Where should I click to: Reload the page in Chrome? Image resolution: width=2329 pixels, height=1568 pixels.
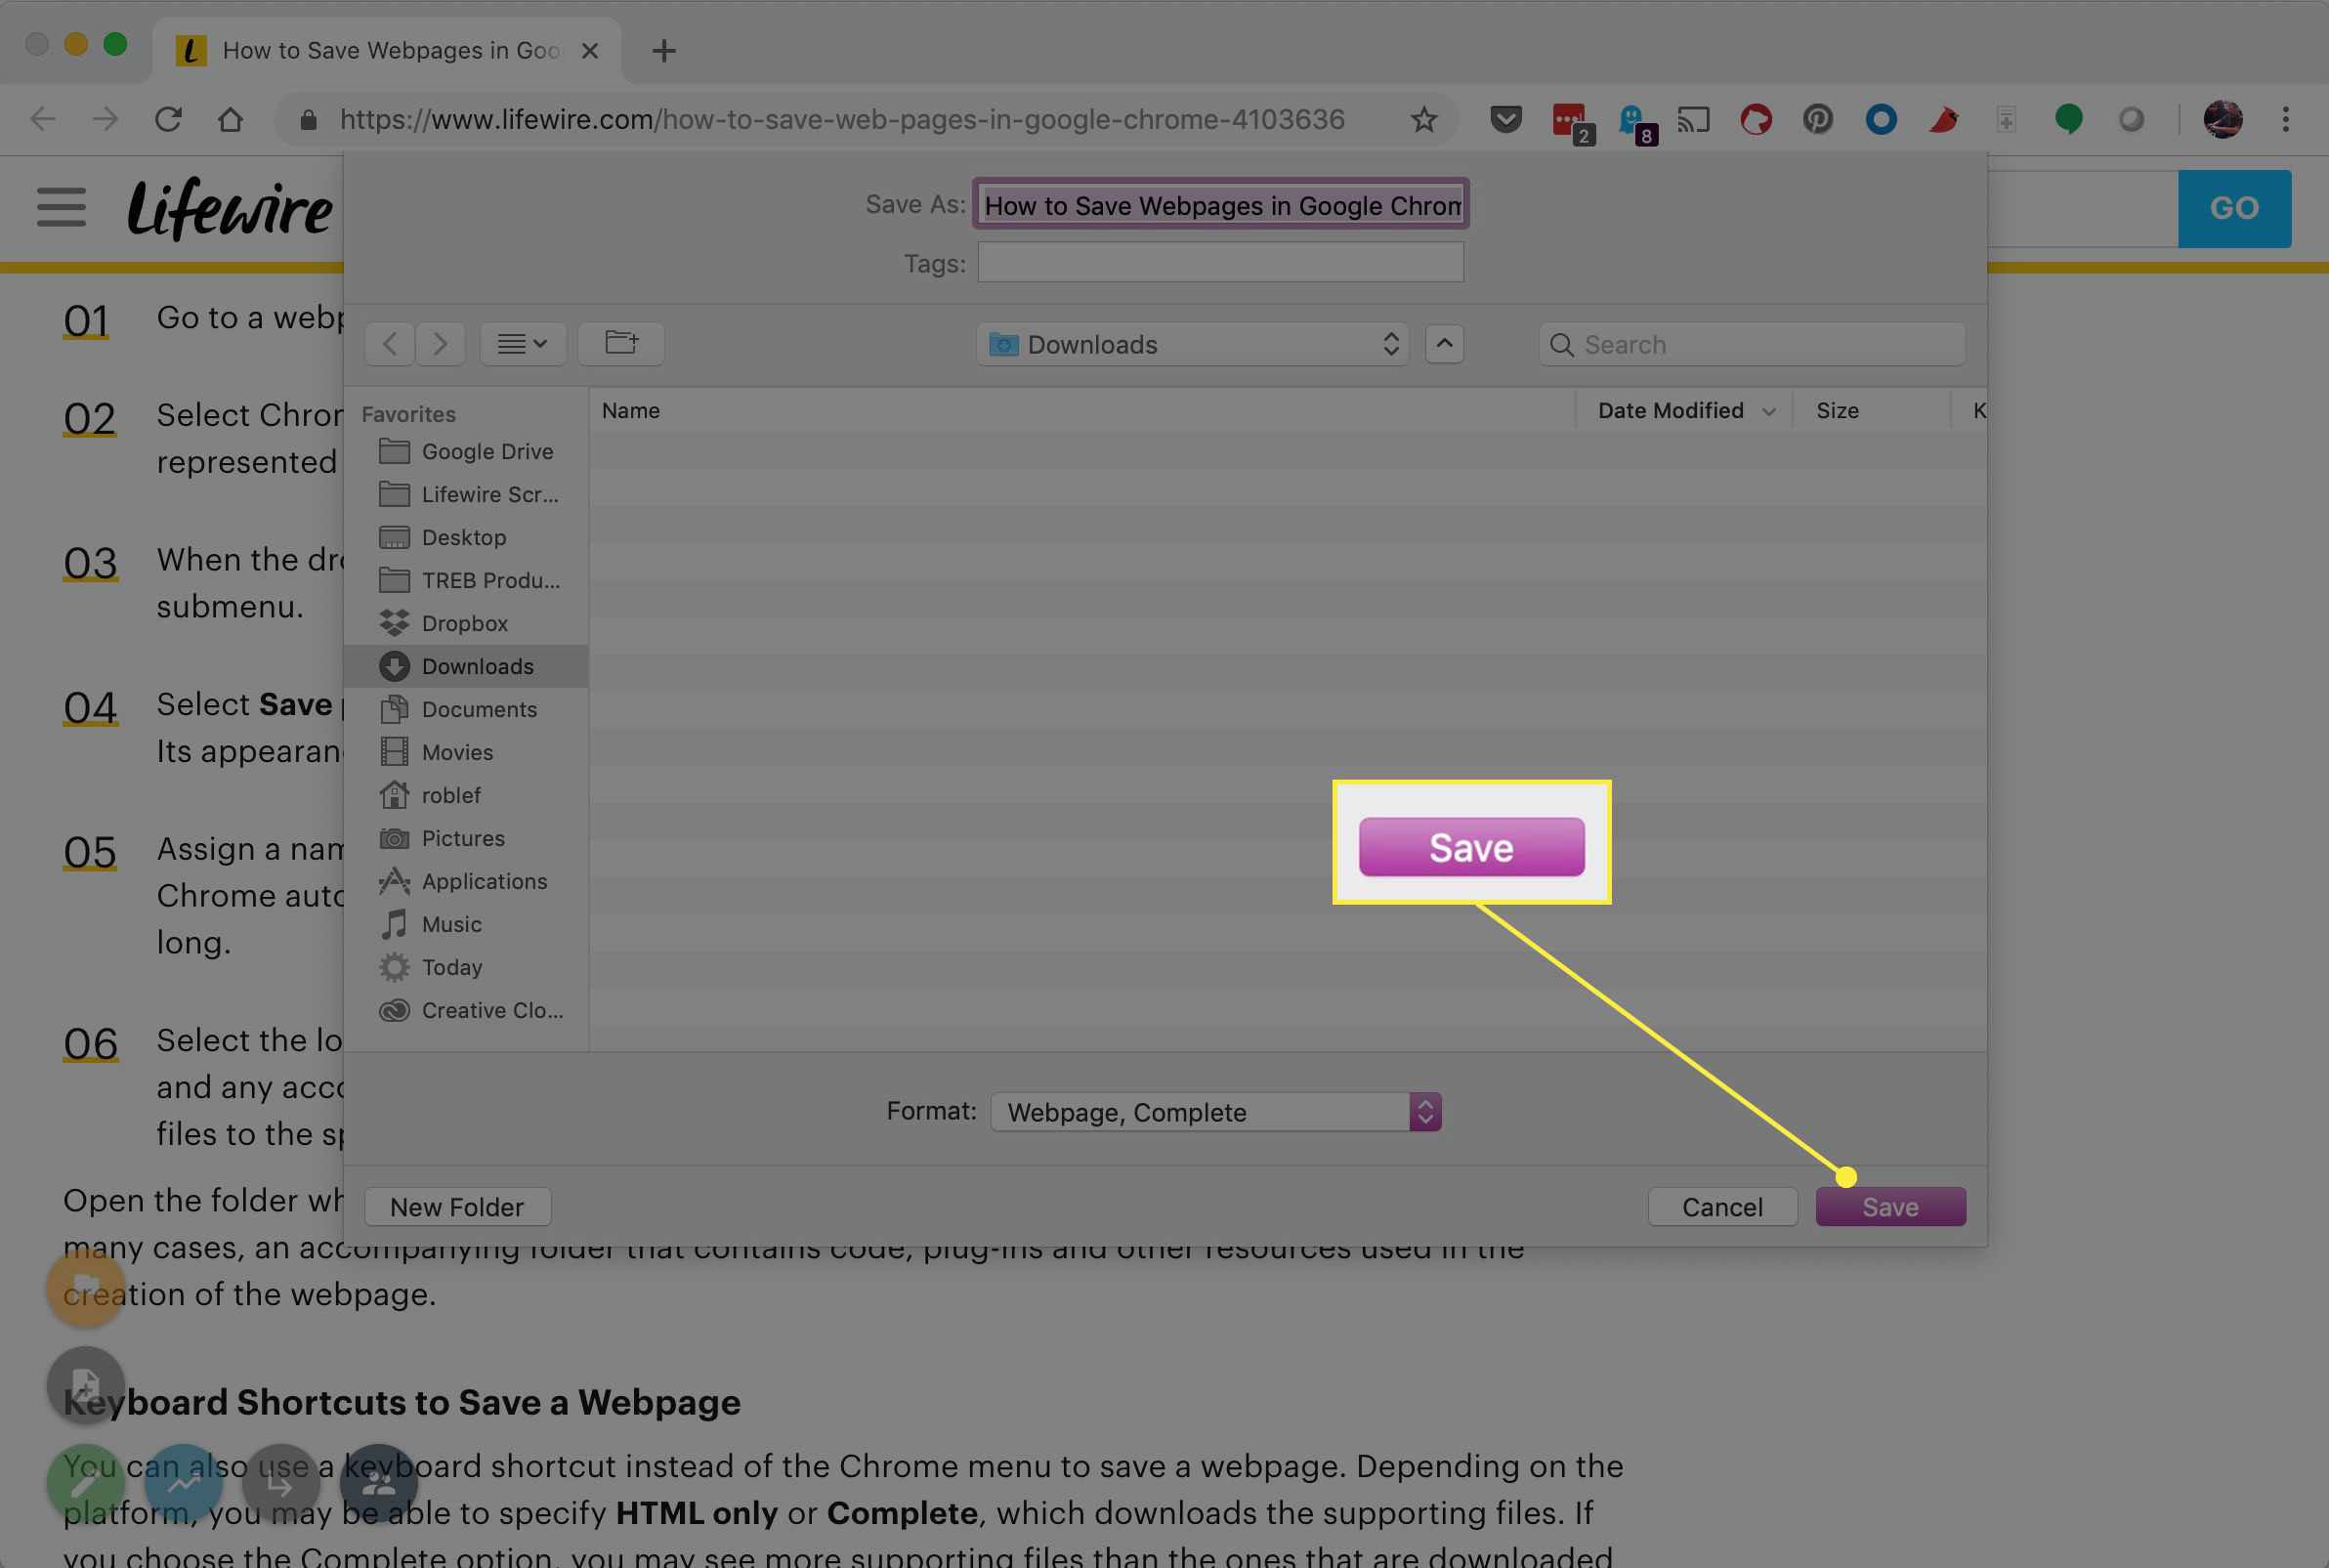point(168,120)
